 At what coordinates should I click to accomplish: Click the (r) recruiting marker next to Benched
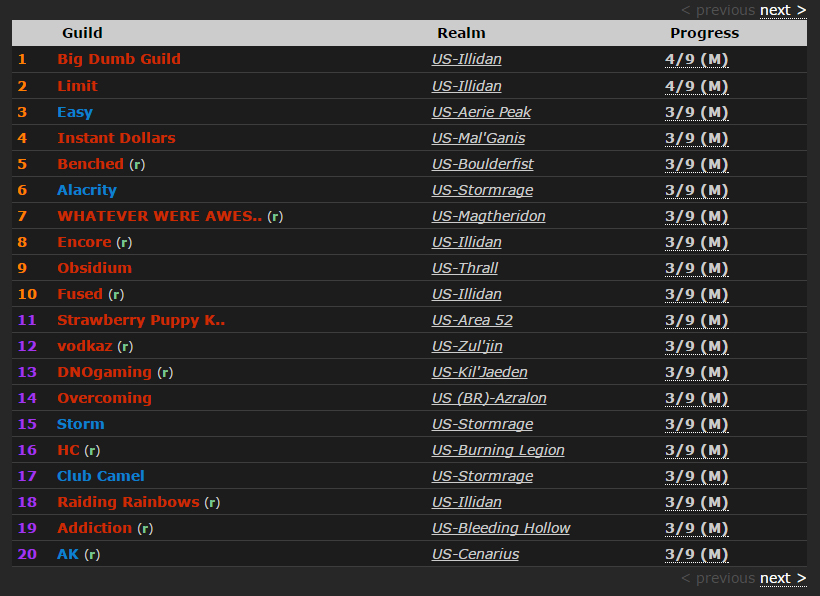point(138,165)
